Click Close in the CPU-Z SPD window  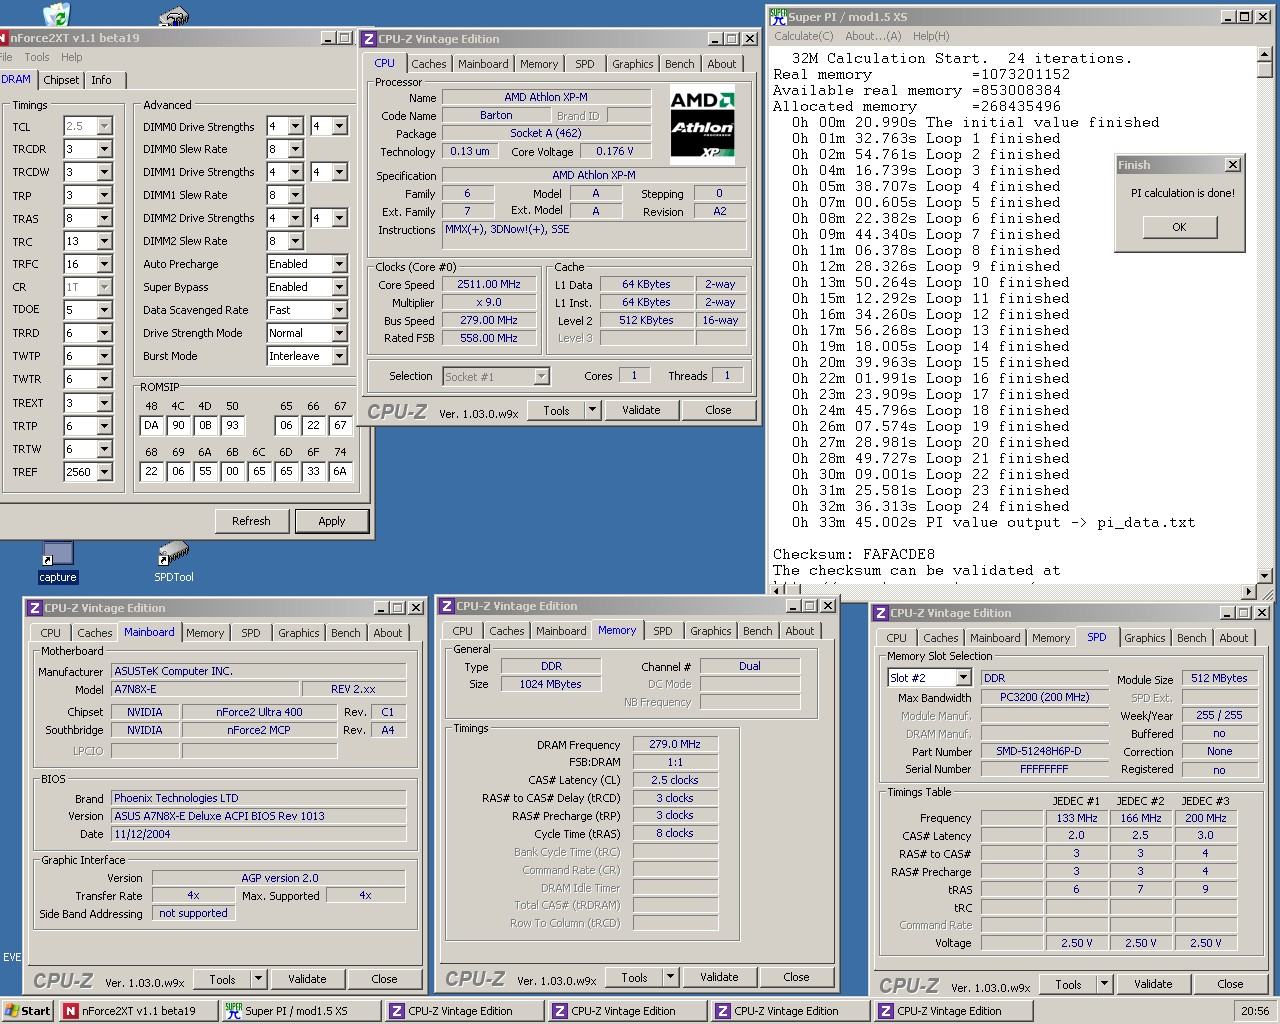pos(1230,984)
